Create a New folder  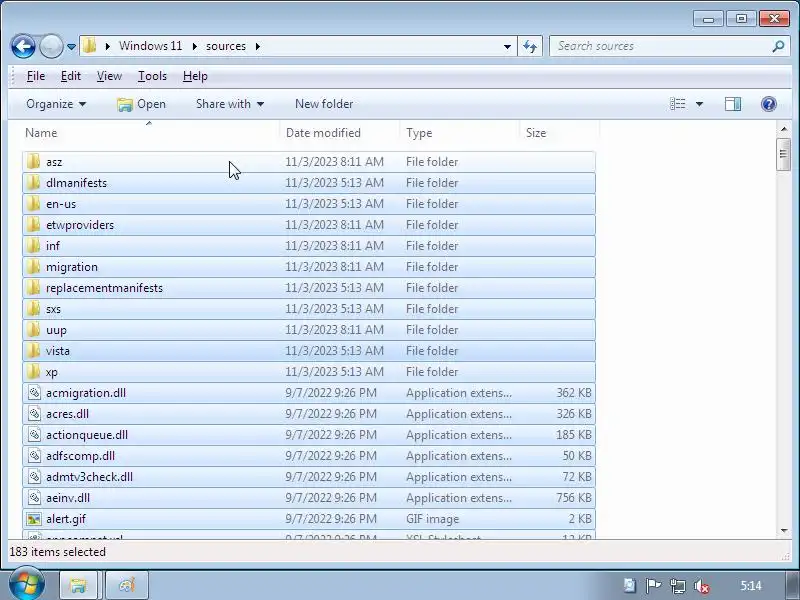tap(324, 104)
